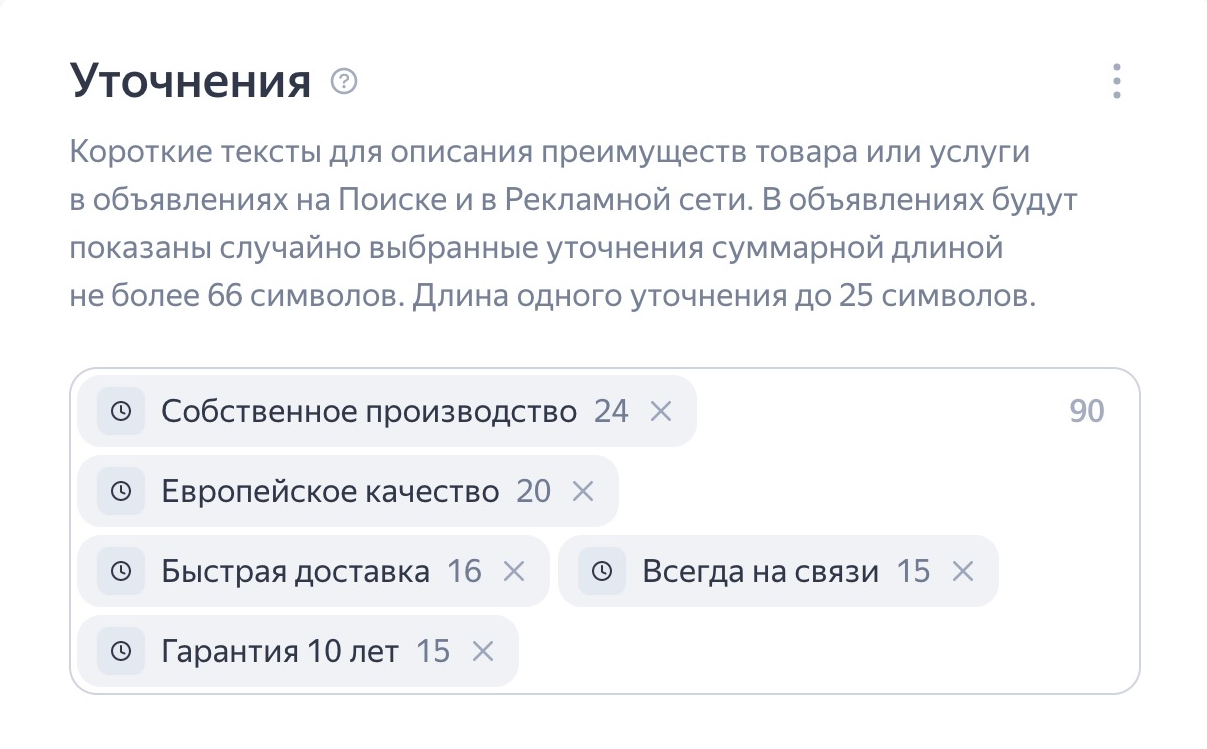This screenshot has width=1207, height=749.
Task: Remove the Гарантия 10 лет chip
Action: [x=482, y=651]
